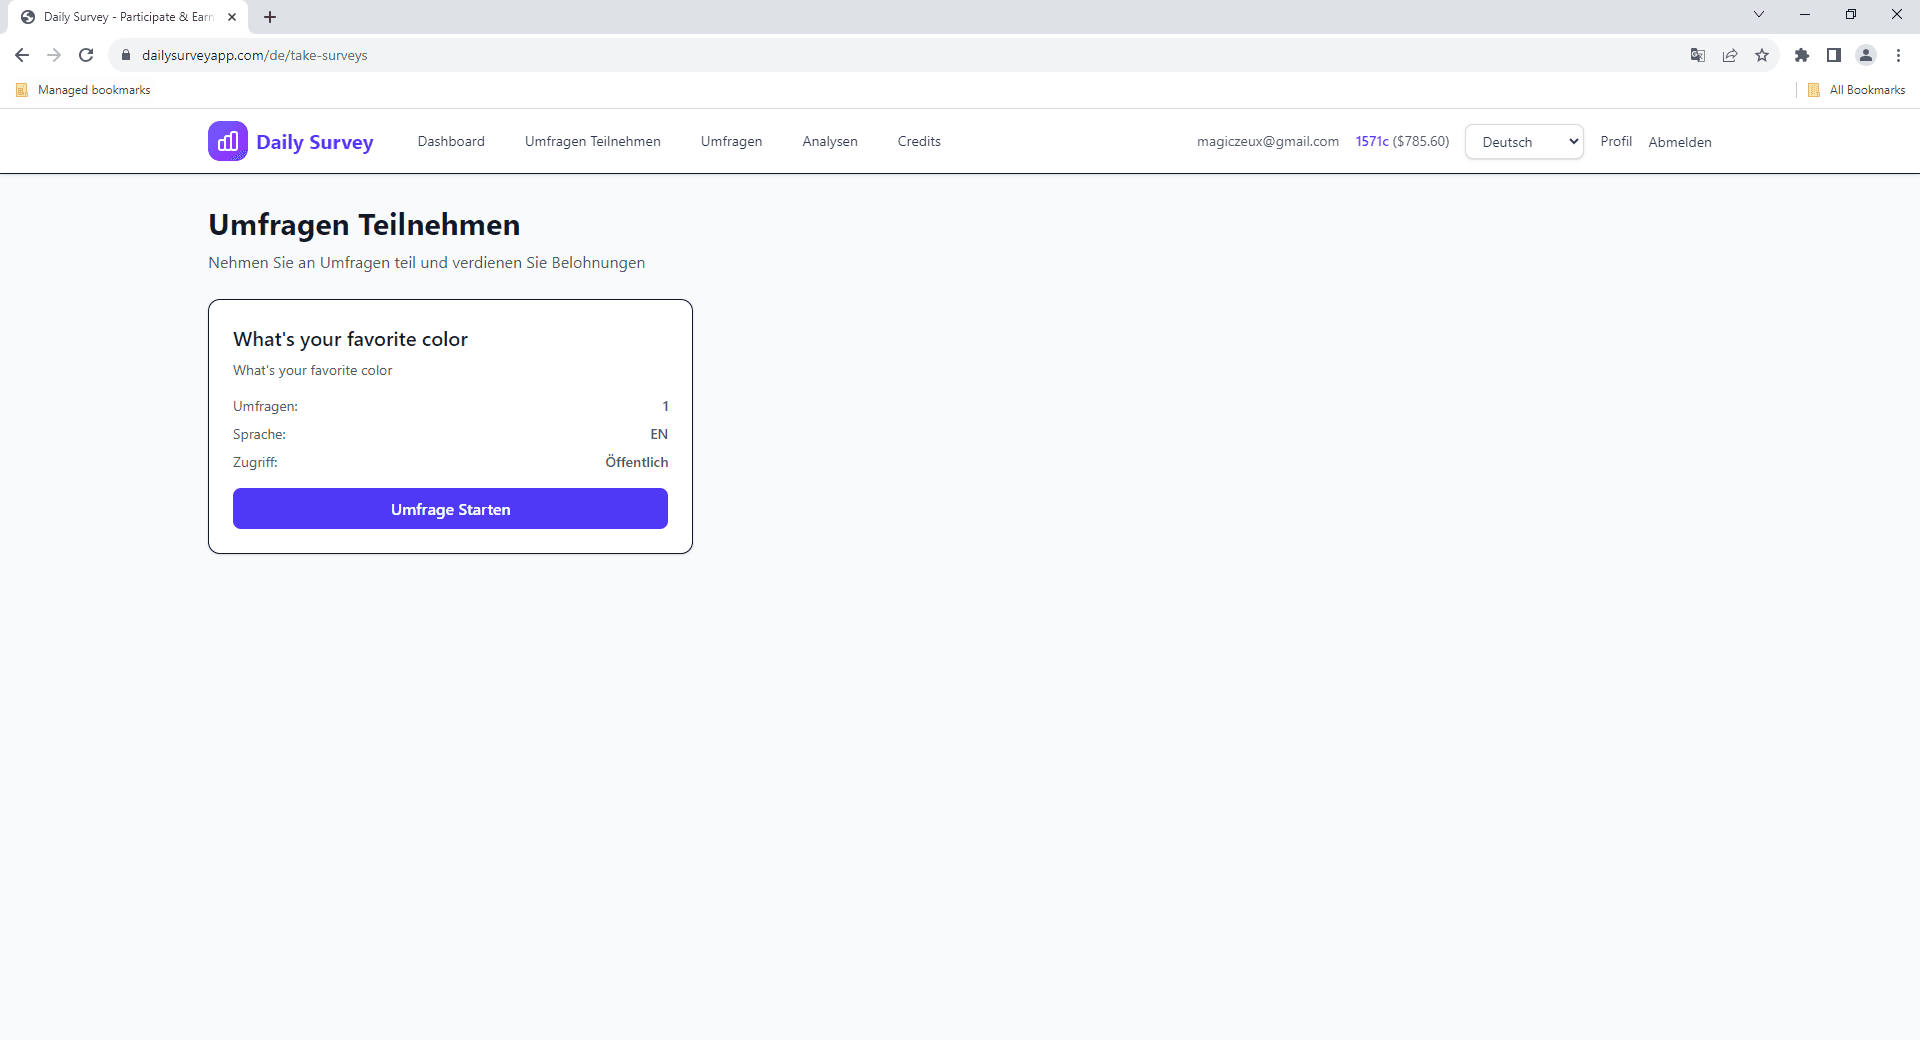1920x1040 pixels.
Task: Share this page via the share icon
Action: coord(1730,55)
